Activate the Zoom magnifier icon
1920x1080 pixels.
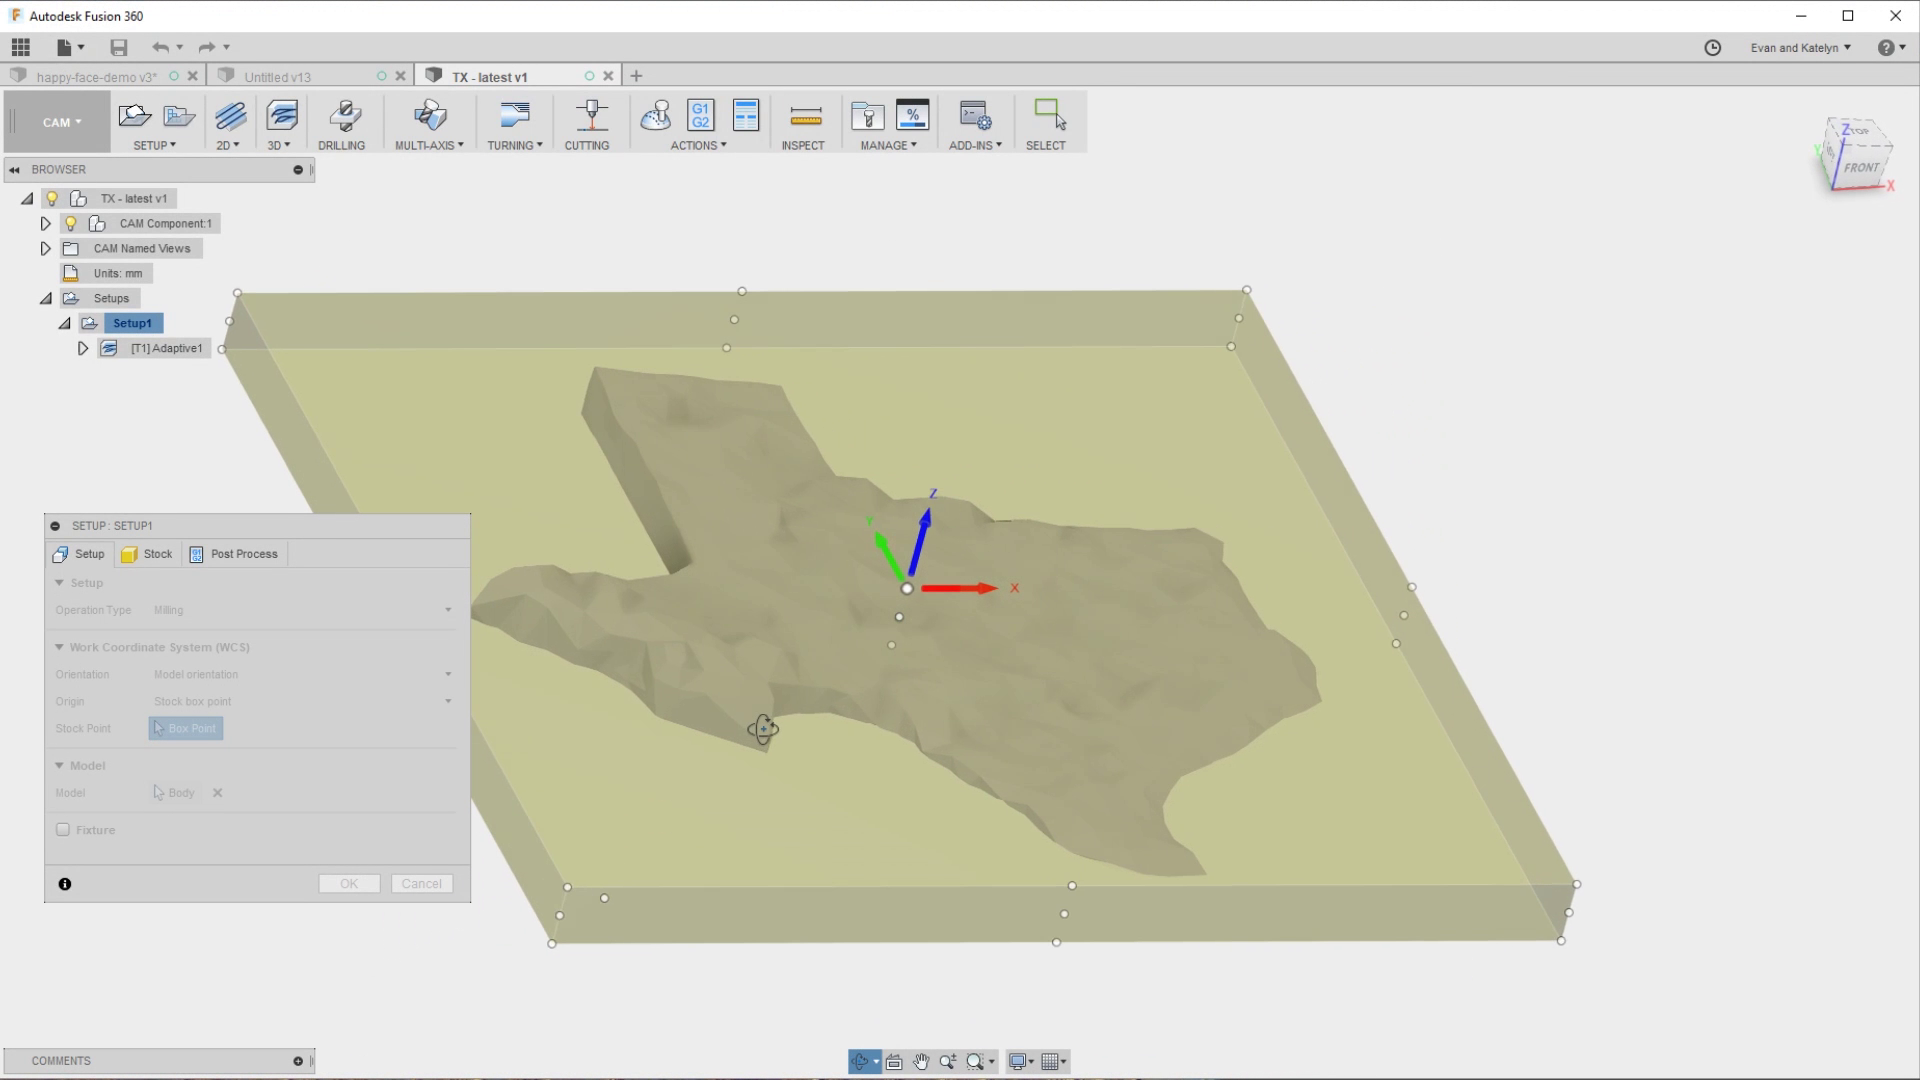point(948,1061)
